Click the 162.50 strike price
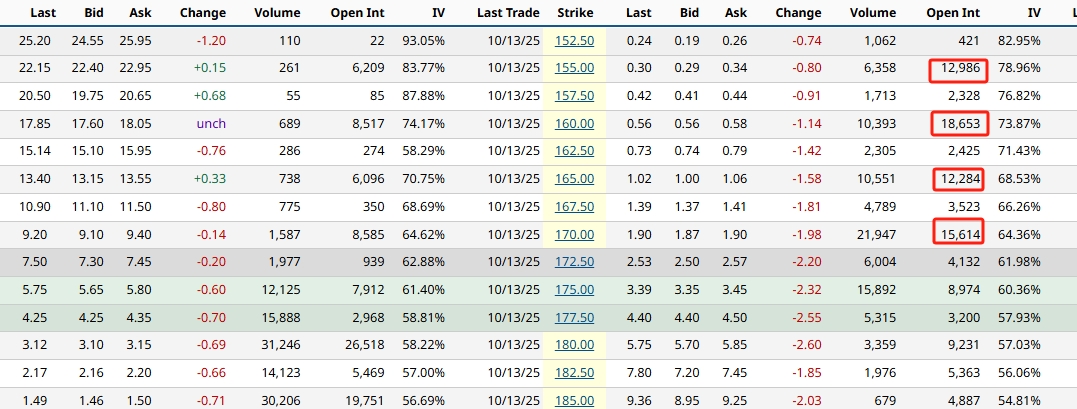Screen dimensions: 1077x409 click(574, 150)
